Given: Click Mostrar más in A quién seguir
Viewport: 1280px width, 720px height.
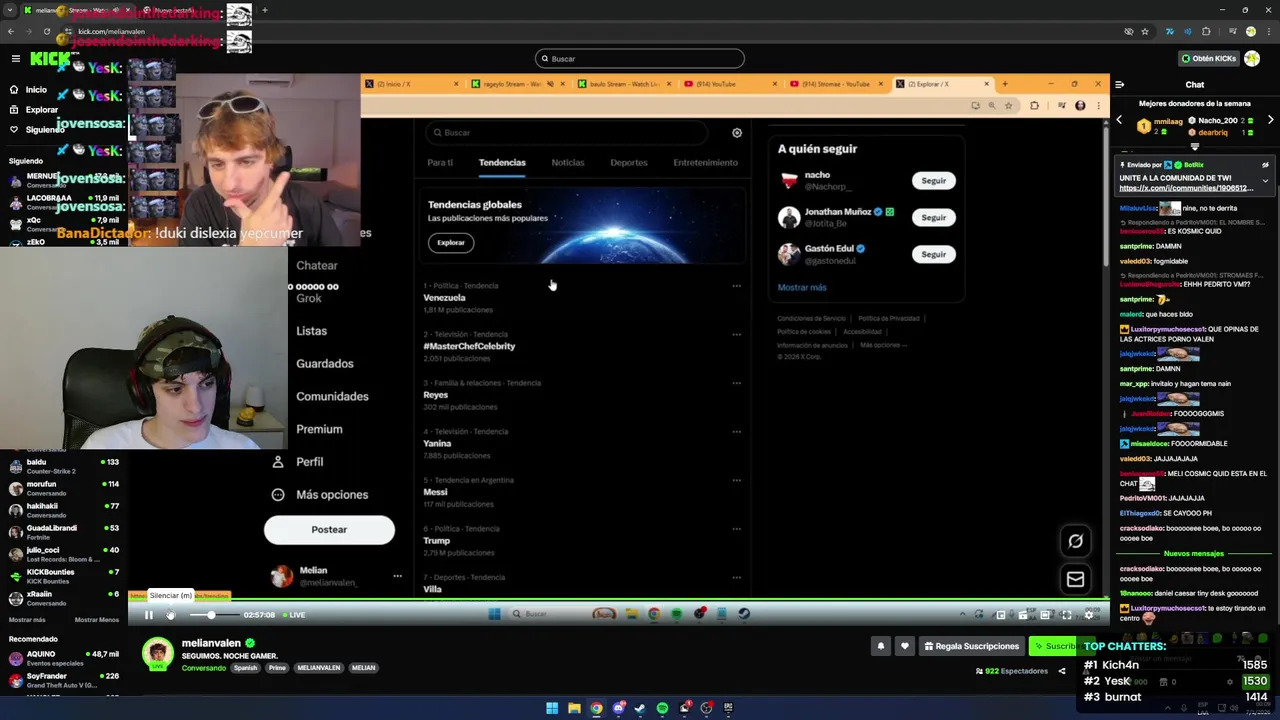Looking at the screenshot, I should click(802, 288).
